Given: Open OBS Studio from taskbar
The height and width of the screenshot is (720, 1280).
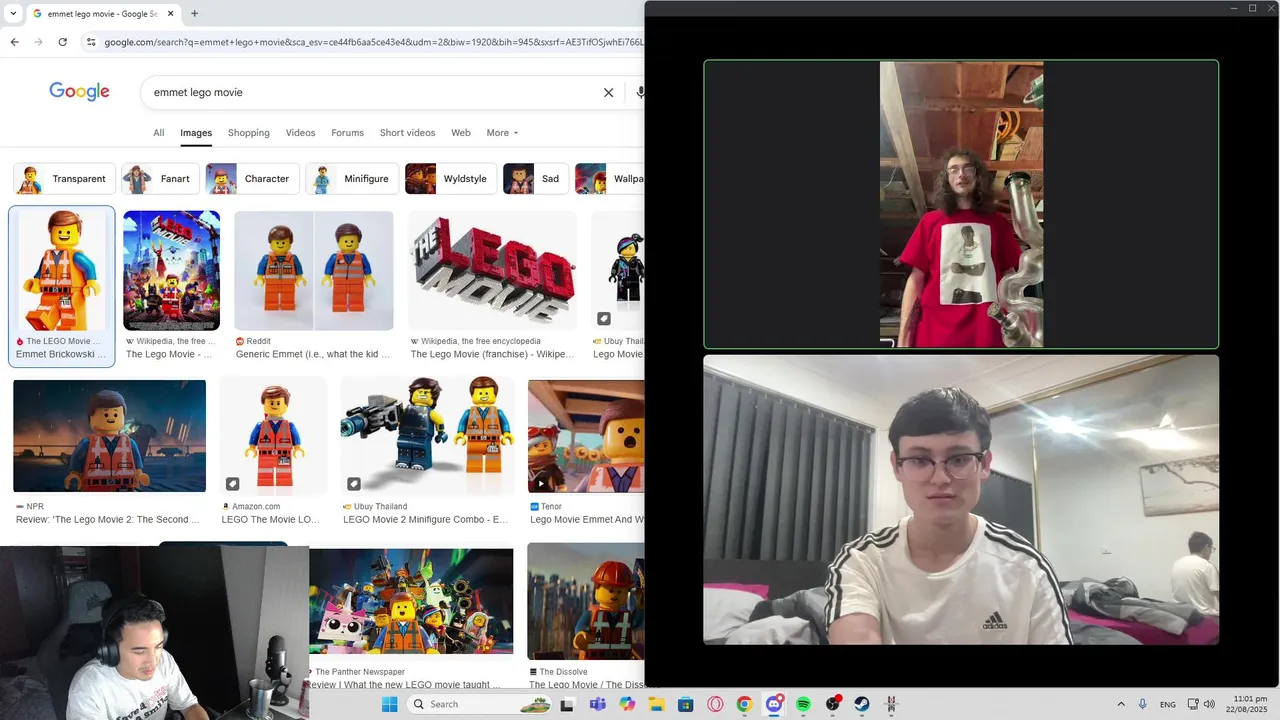Looking at the screenshot, I should [833, 704].
